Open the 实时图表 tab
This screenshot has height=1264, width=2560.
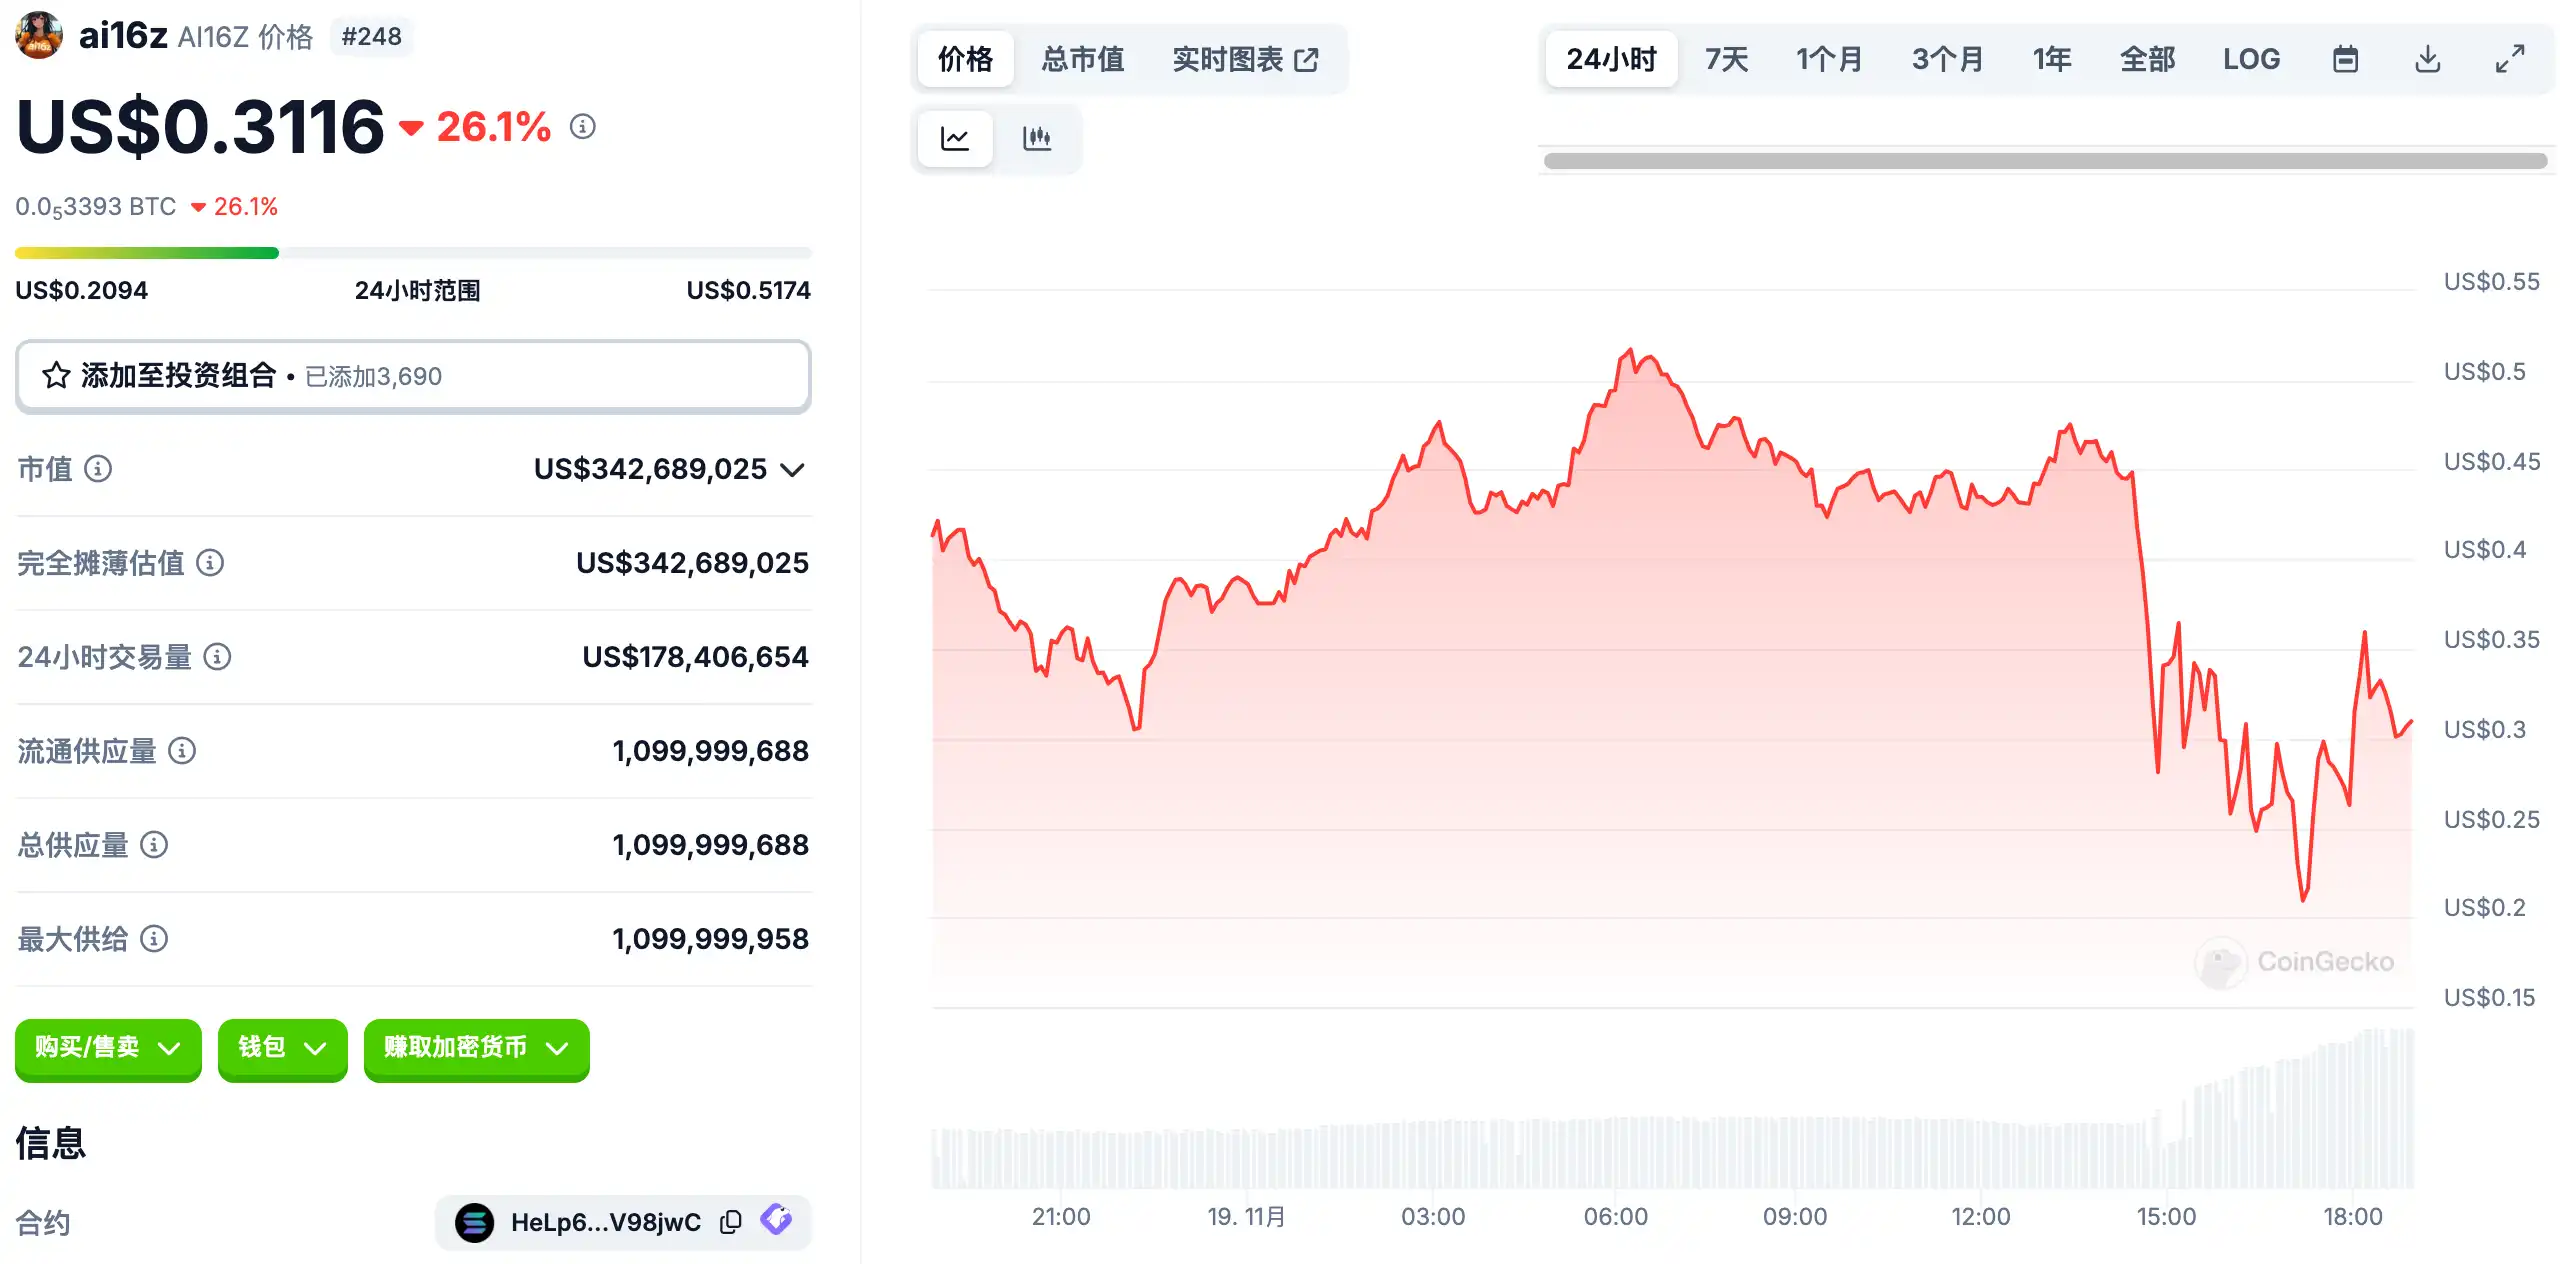1245,60
